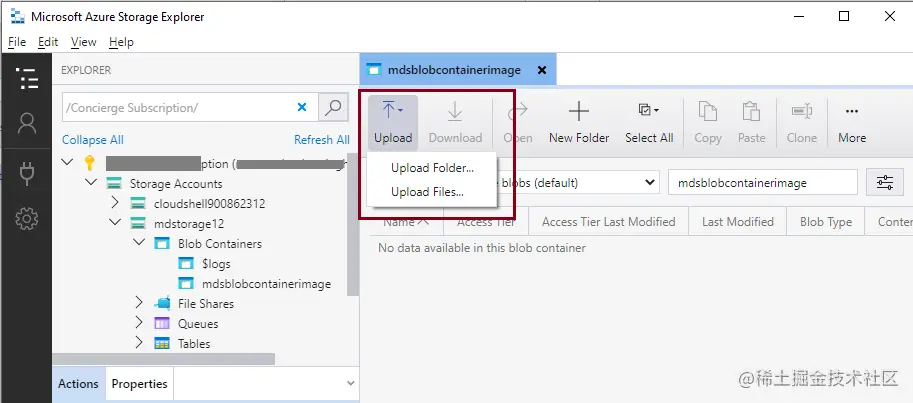Click the Clone toolbar button
913x403 pixels.
(802, 122)
